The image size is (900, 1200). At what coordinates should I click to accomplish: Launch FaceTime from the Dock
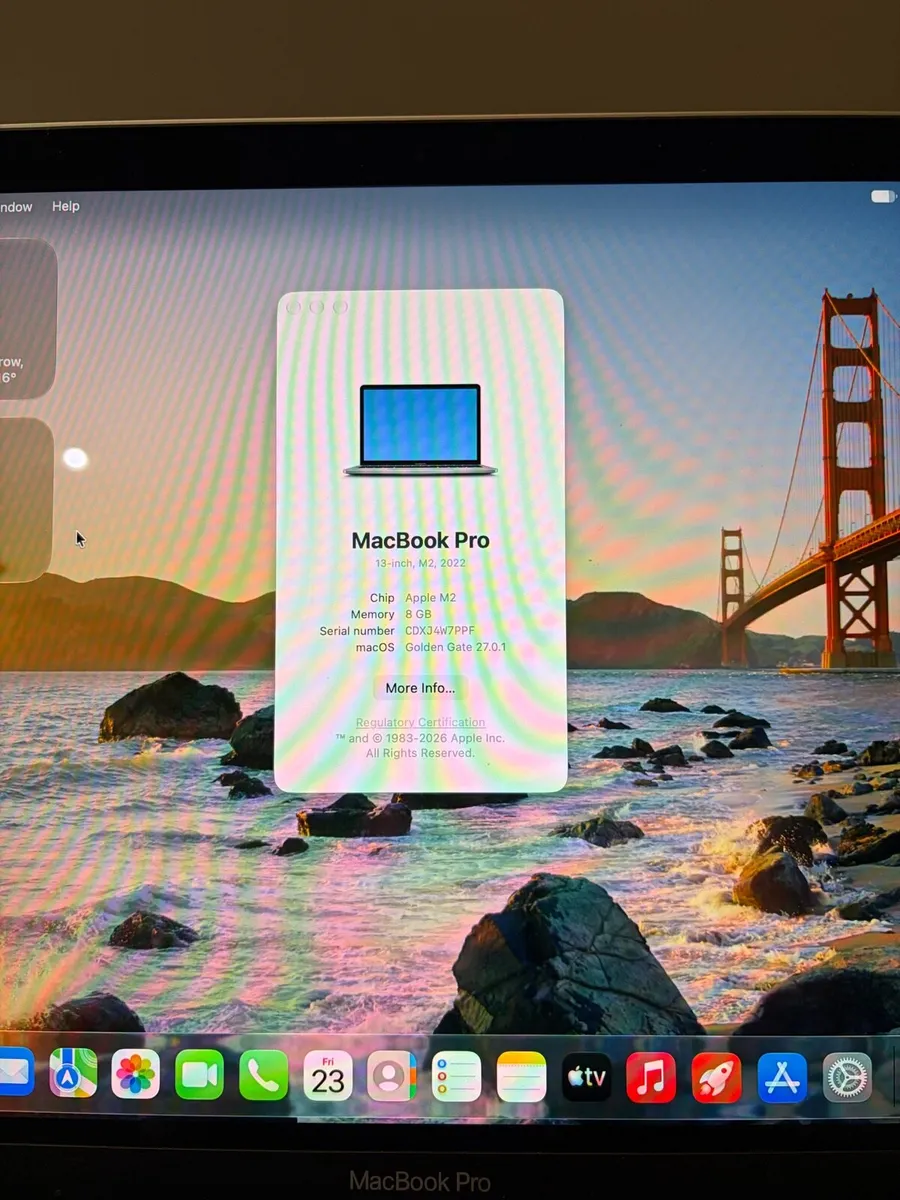200,1075
